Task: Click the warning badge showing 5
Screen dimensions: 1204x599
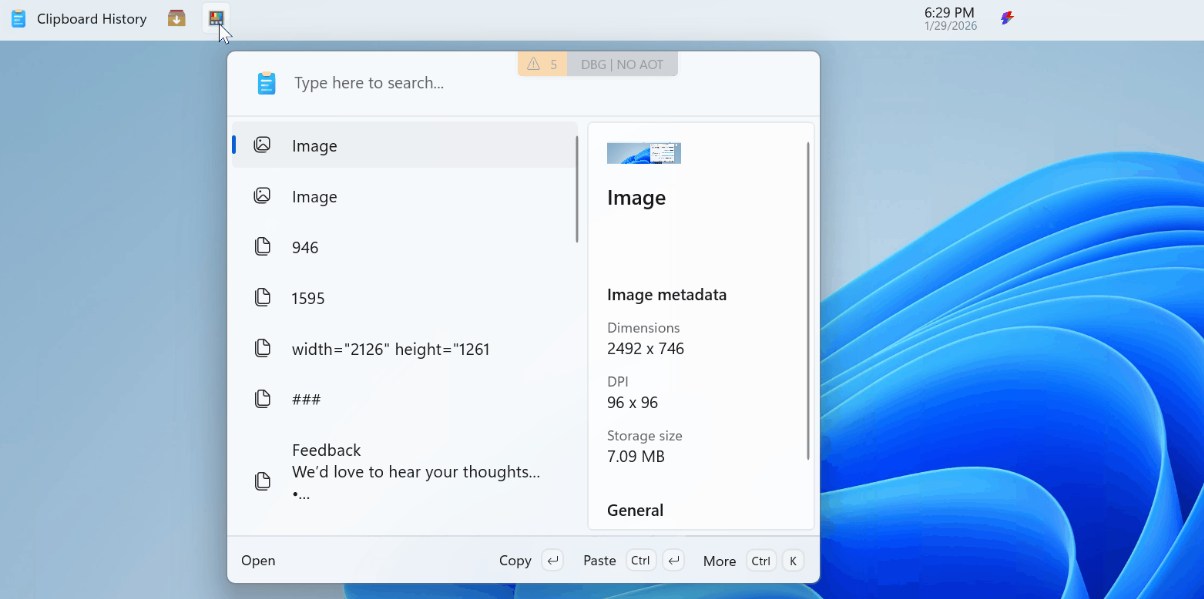Action: [542, 64]
